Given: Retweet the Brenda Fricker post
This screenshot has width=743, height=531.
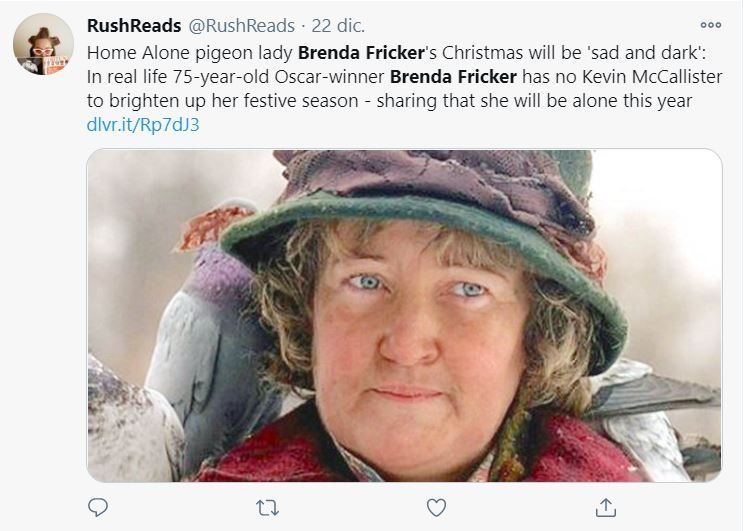Looking at the screenshot, I should pos(266,507).
